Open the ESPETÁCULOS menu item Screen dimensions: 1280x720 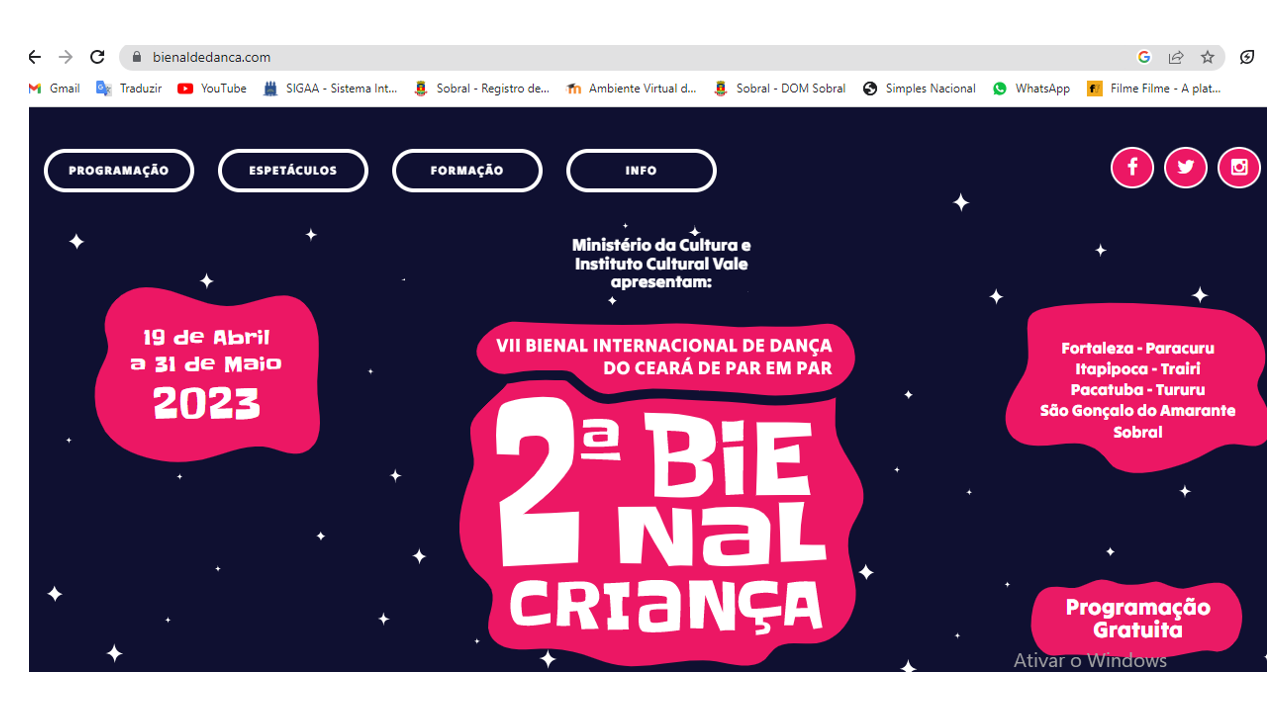293,170
